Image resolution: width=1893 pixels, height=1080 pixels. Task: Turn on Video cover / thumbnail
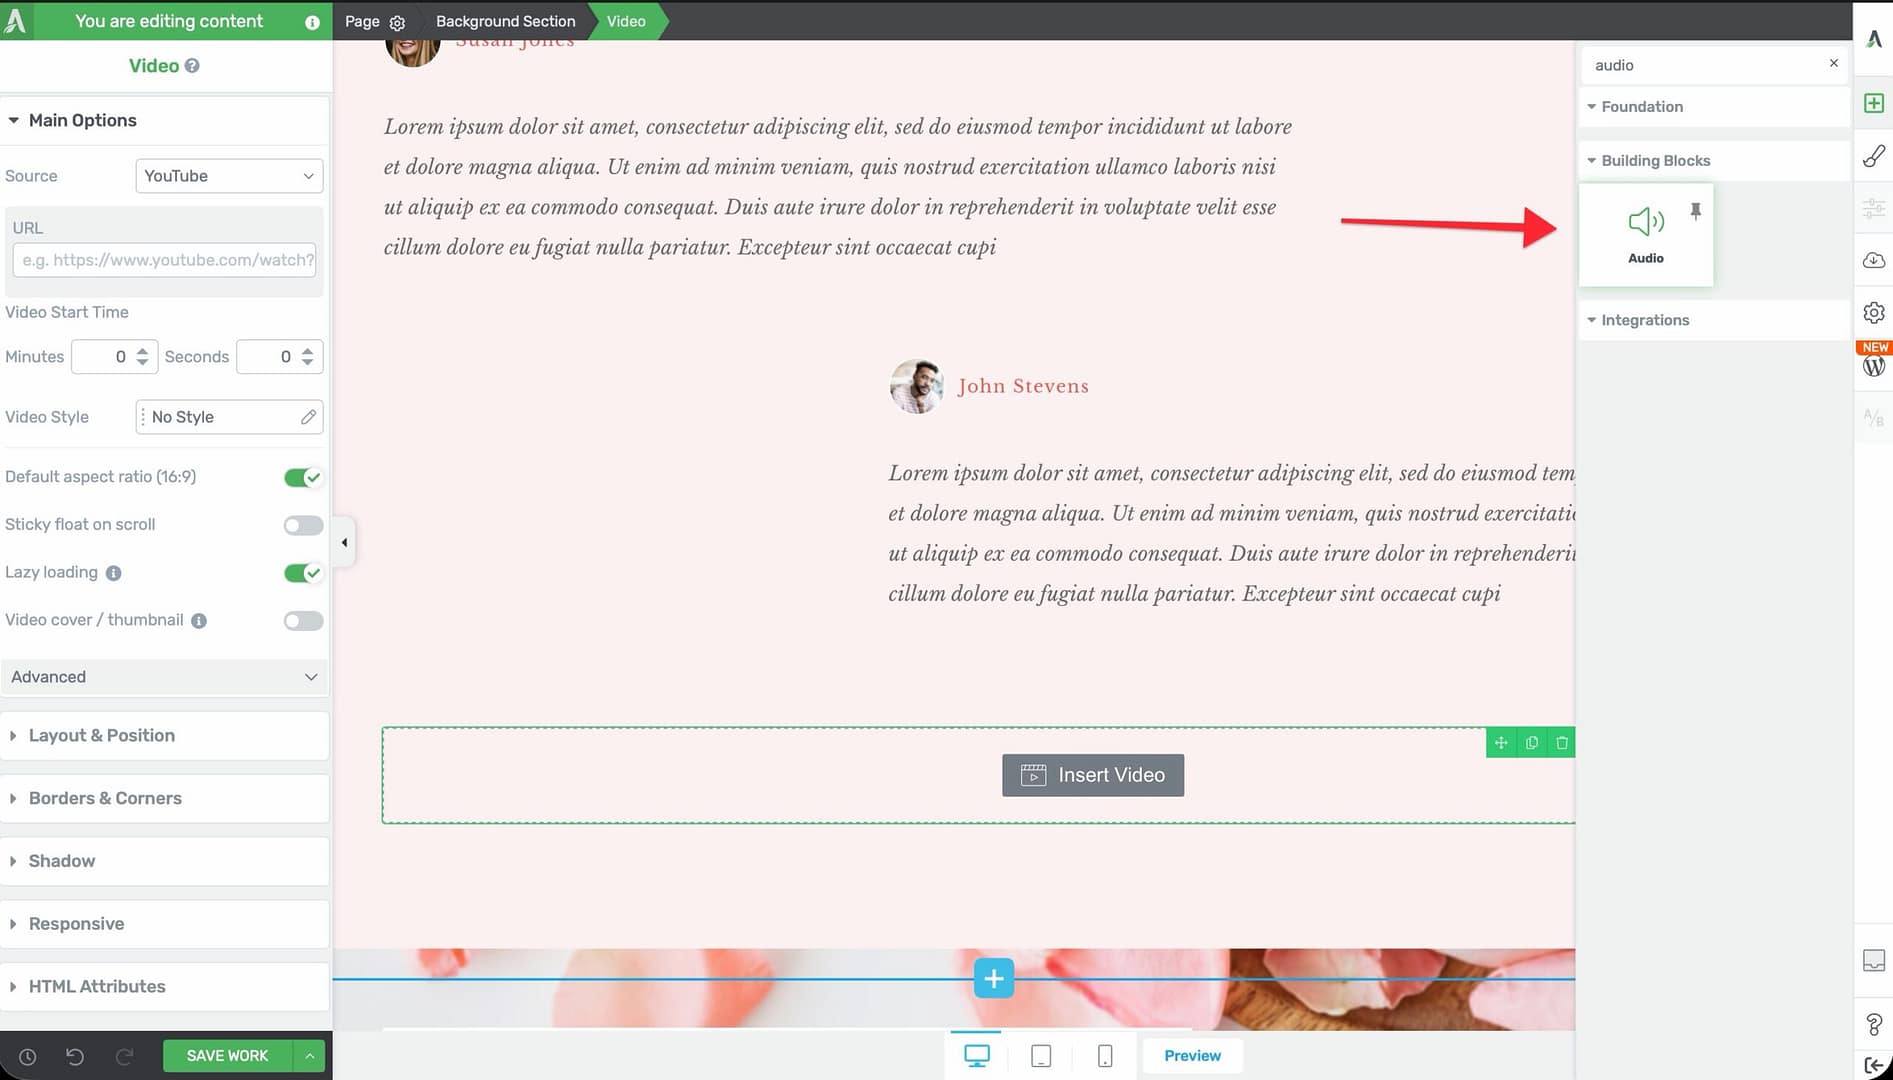(x=302, y=621)
